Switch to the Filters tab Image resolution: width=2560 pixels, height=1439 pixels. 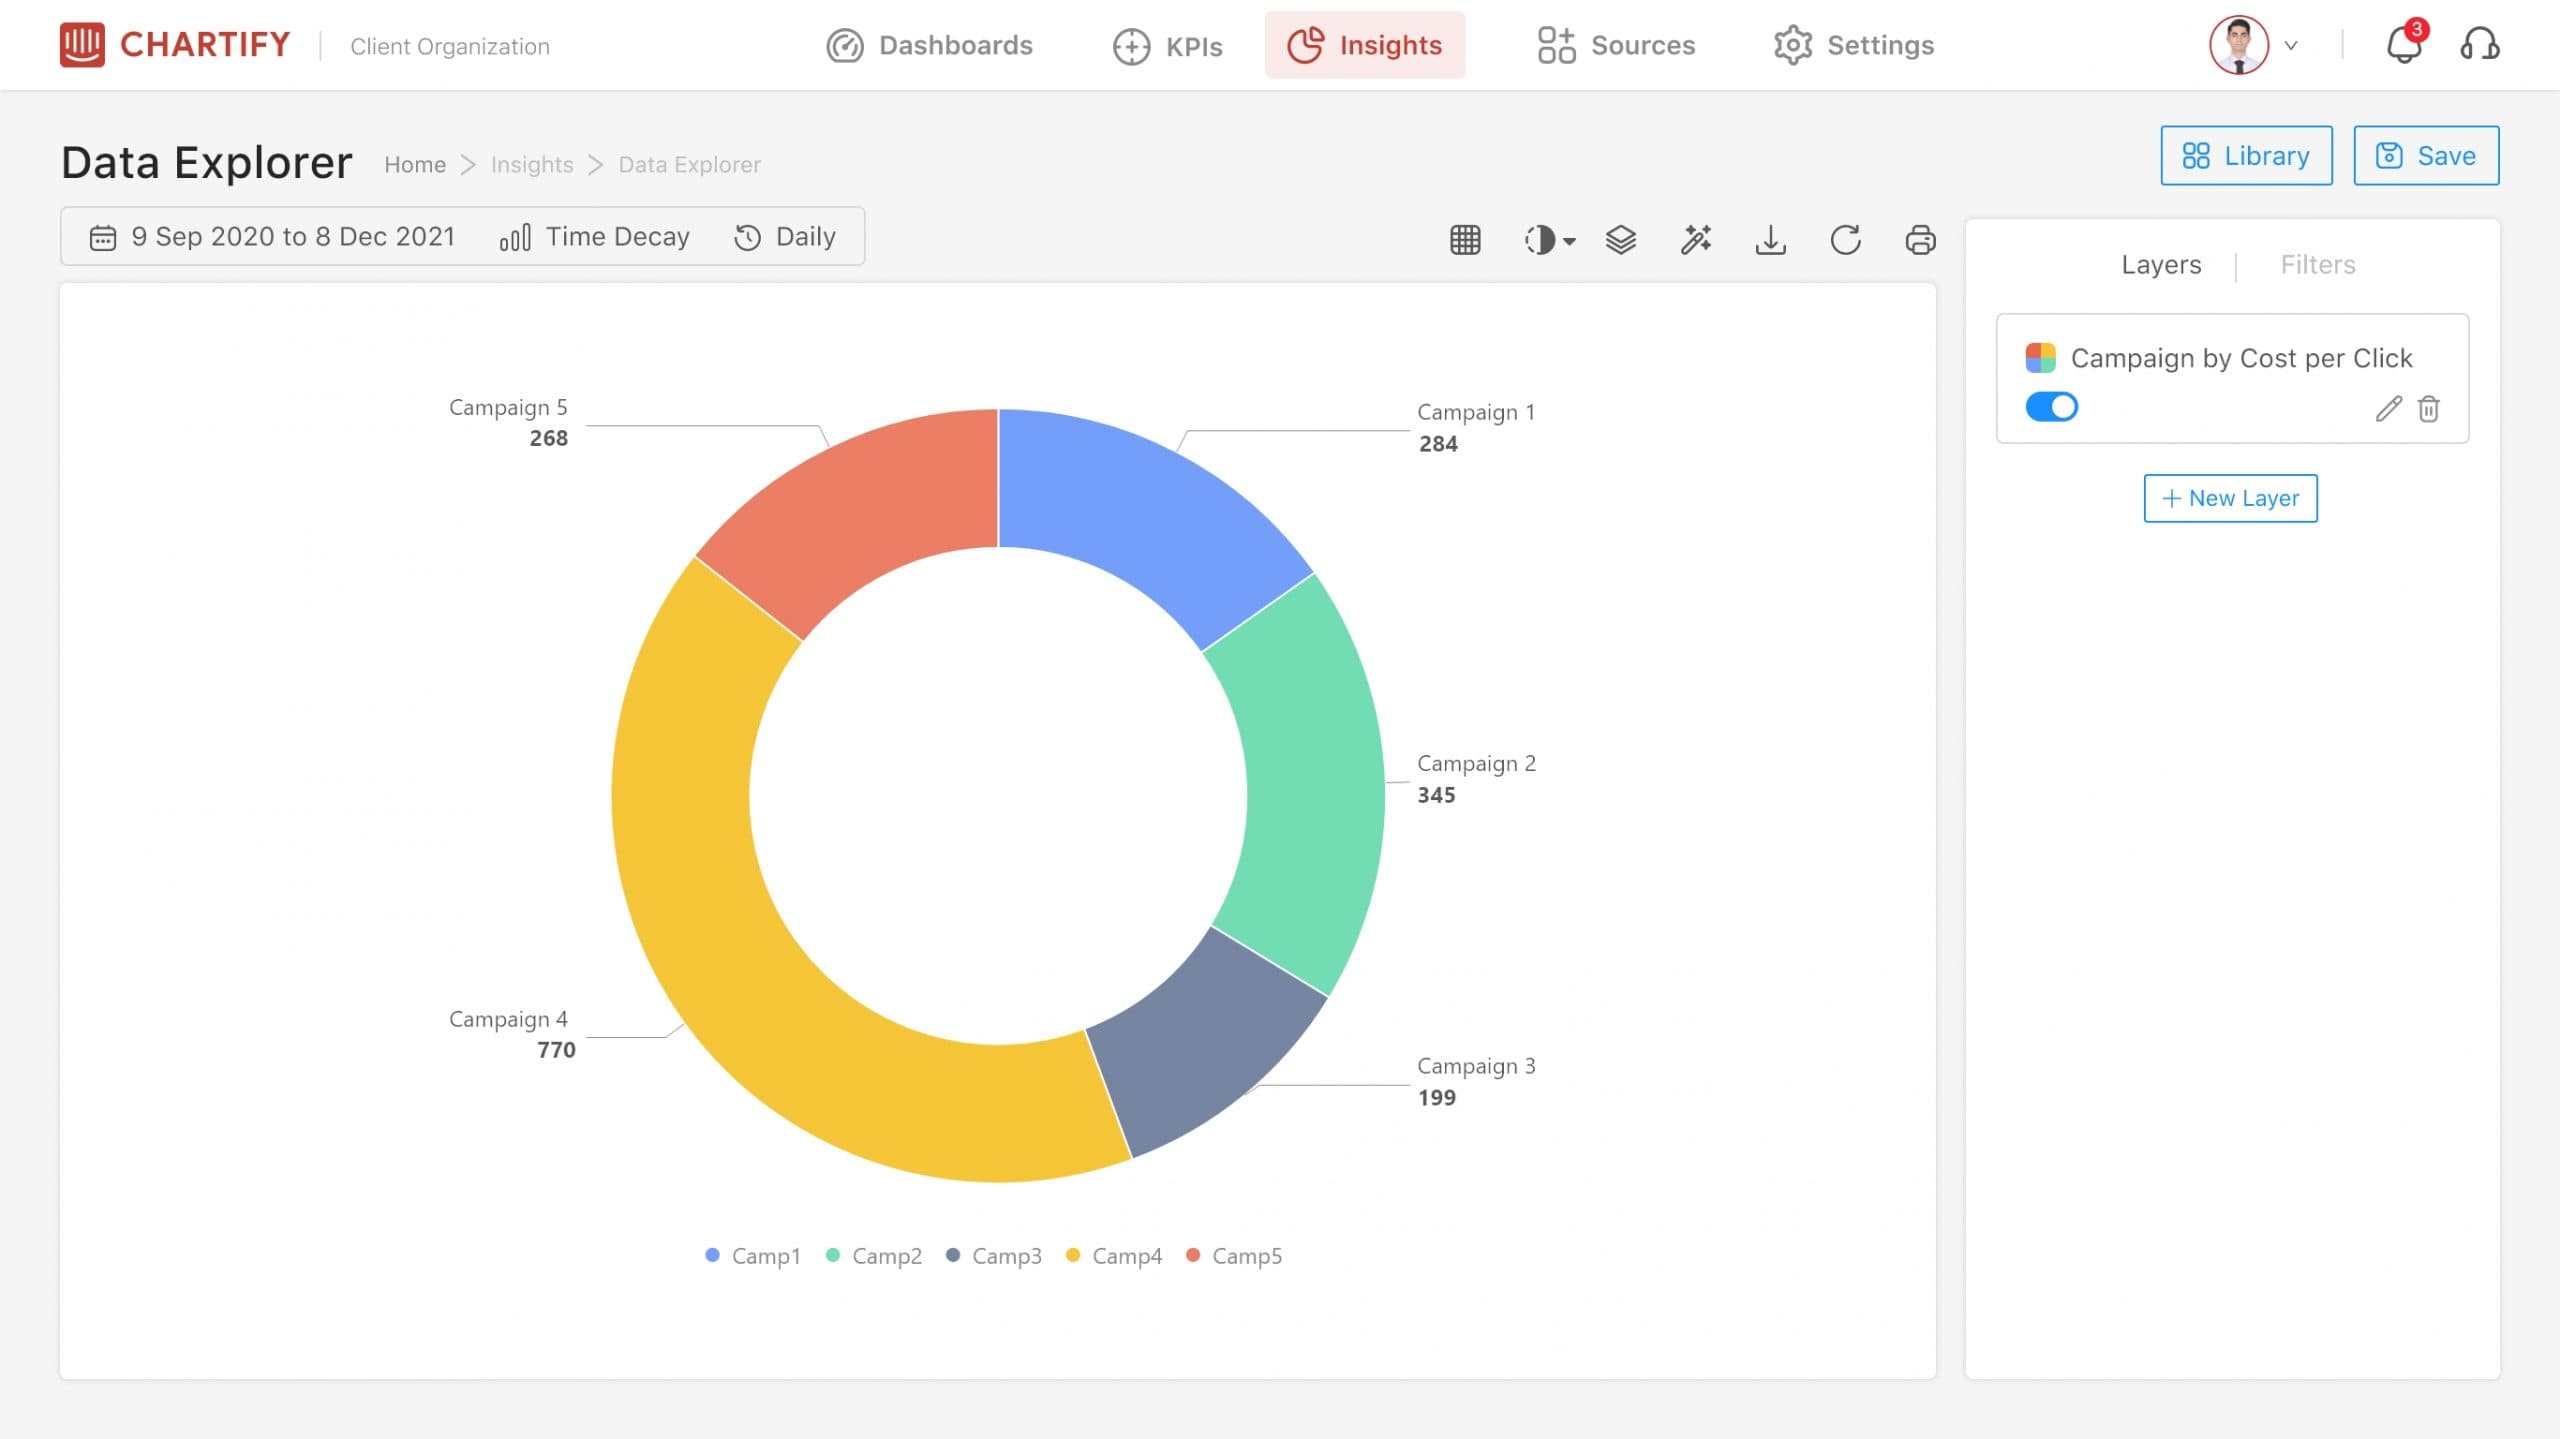pos(2318,265)
